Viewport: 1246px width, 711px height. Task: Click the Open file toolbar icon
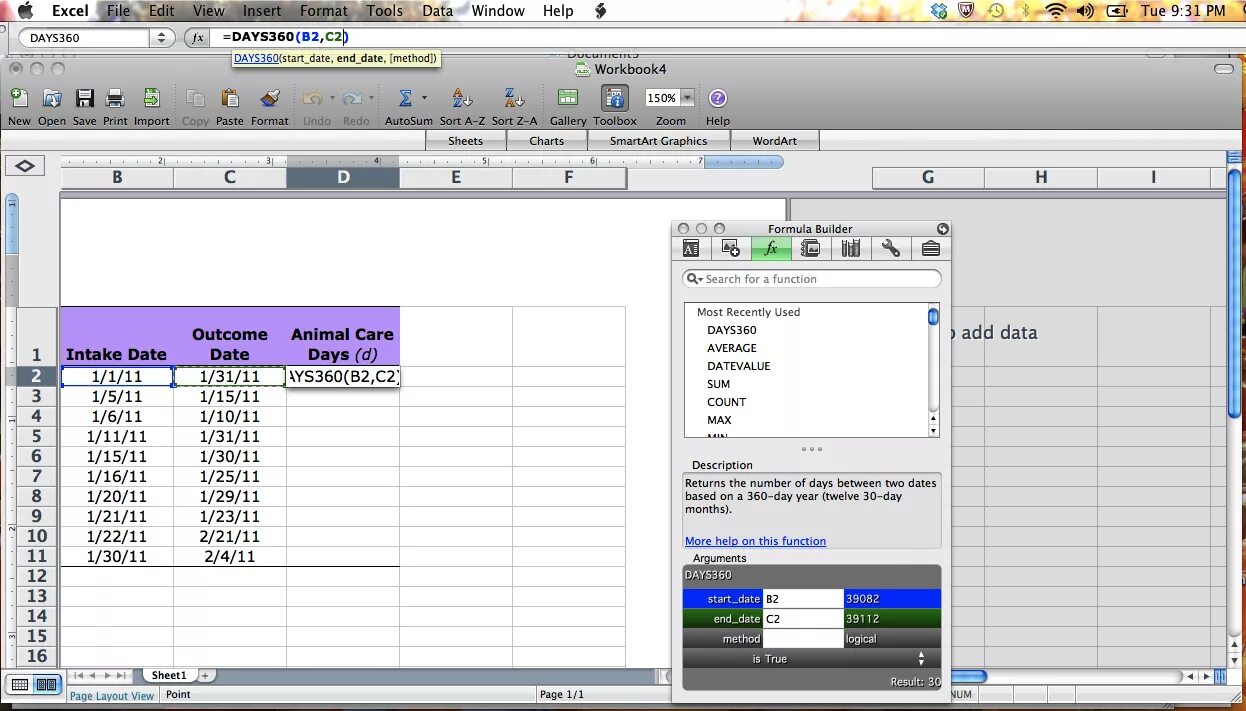pyautogui.click(x=52, y=98)
